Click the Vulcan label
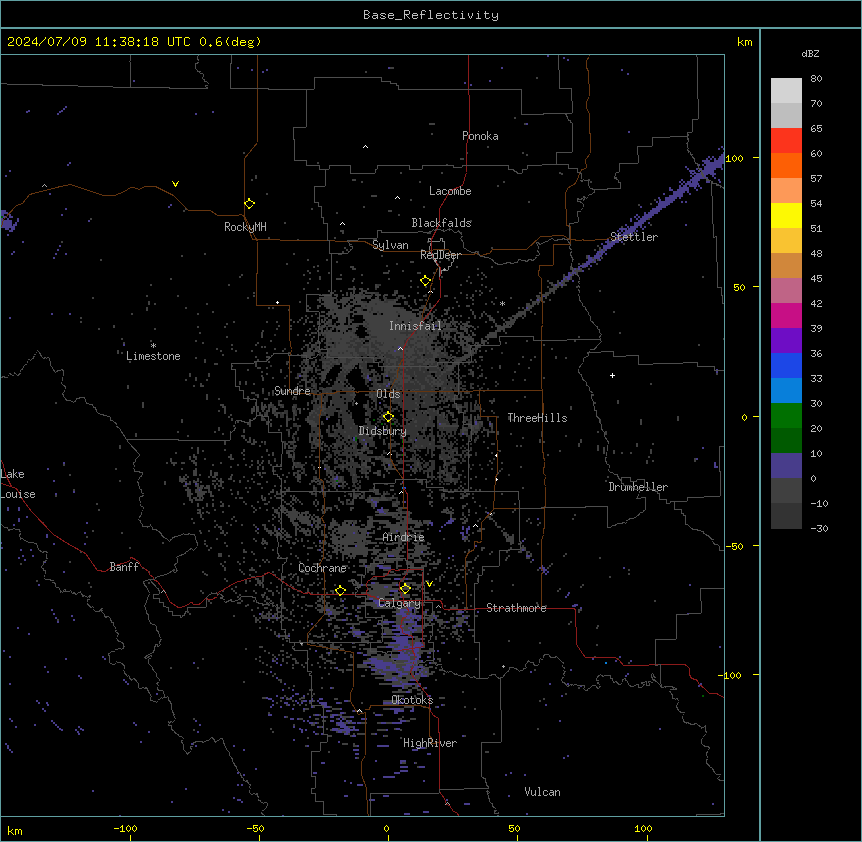The image size is (862, 842). 543,792
